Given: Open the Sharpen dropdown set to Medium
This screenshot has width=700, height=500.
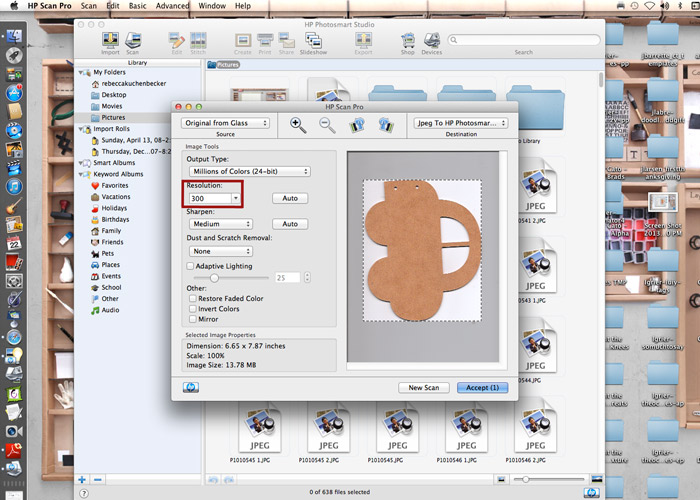Looking at the screenshot, I should (x=221, y=224).
